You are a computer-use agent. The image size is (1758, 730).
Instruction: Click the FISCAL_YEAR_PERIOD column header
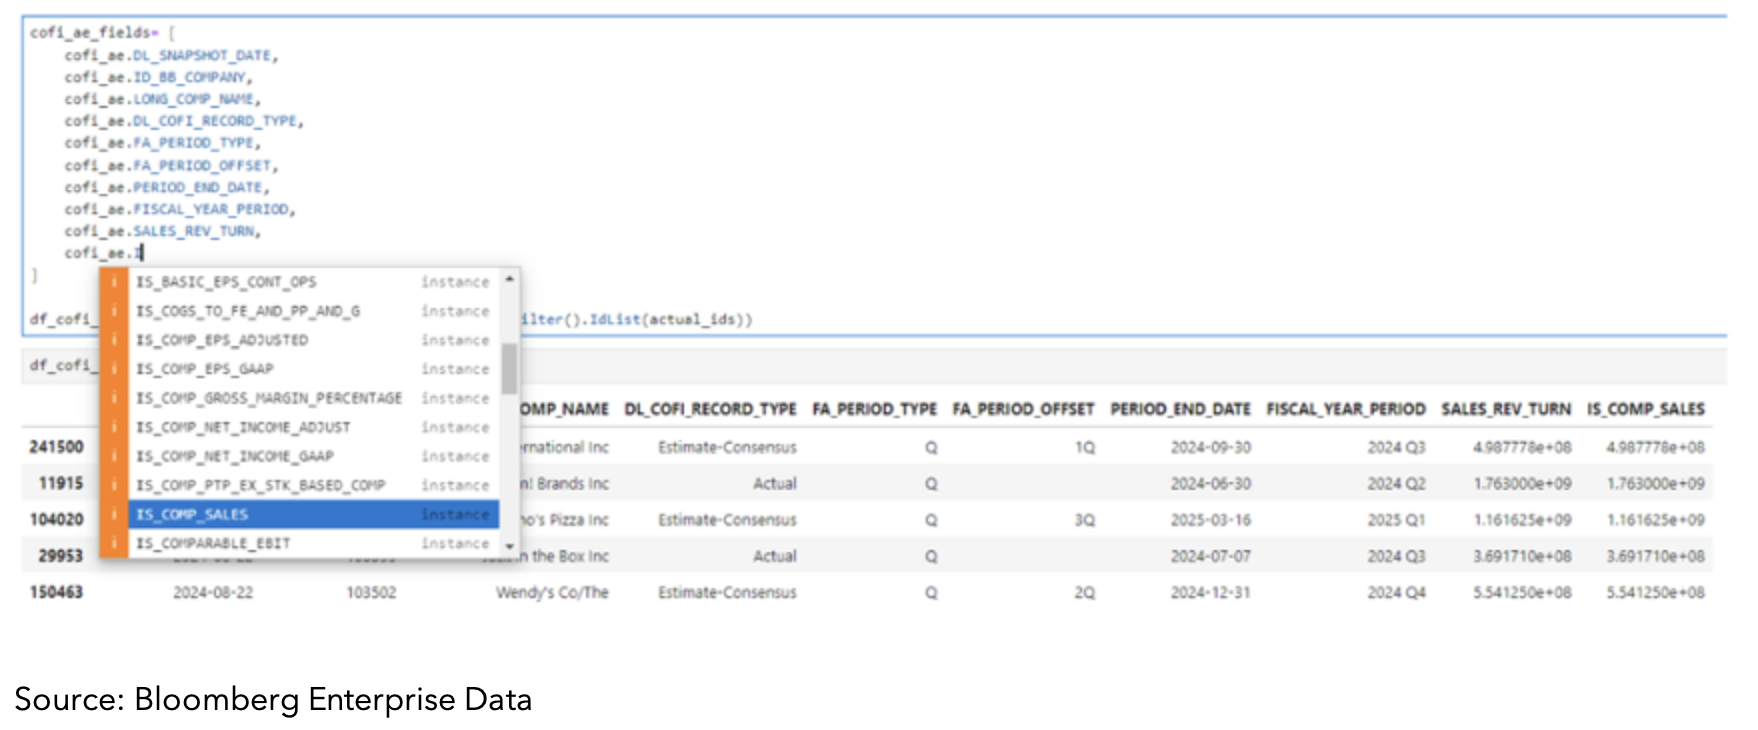click(x=1345, y=409)
